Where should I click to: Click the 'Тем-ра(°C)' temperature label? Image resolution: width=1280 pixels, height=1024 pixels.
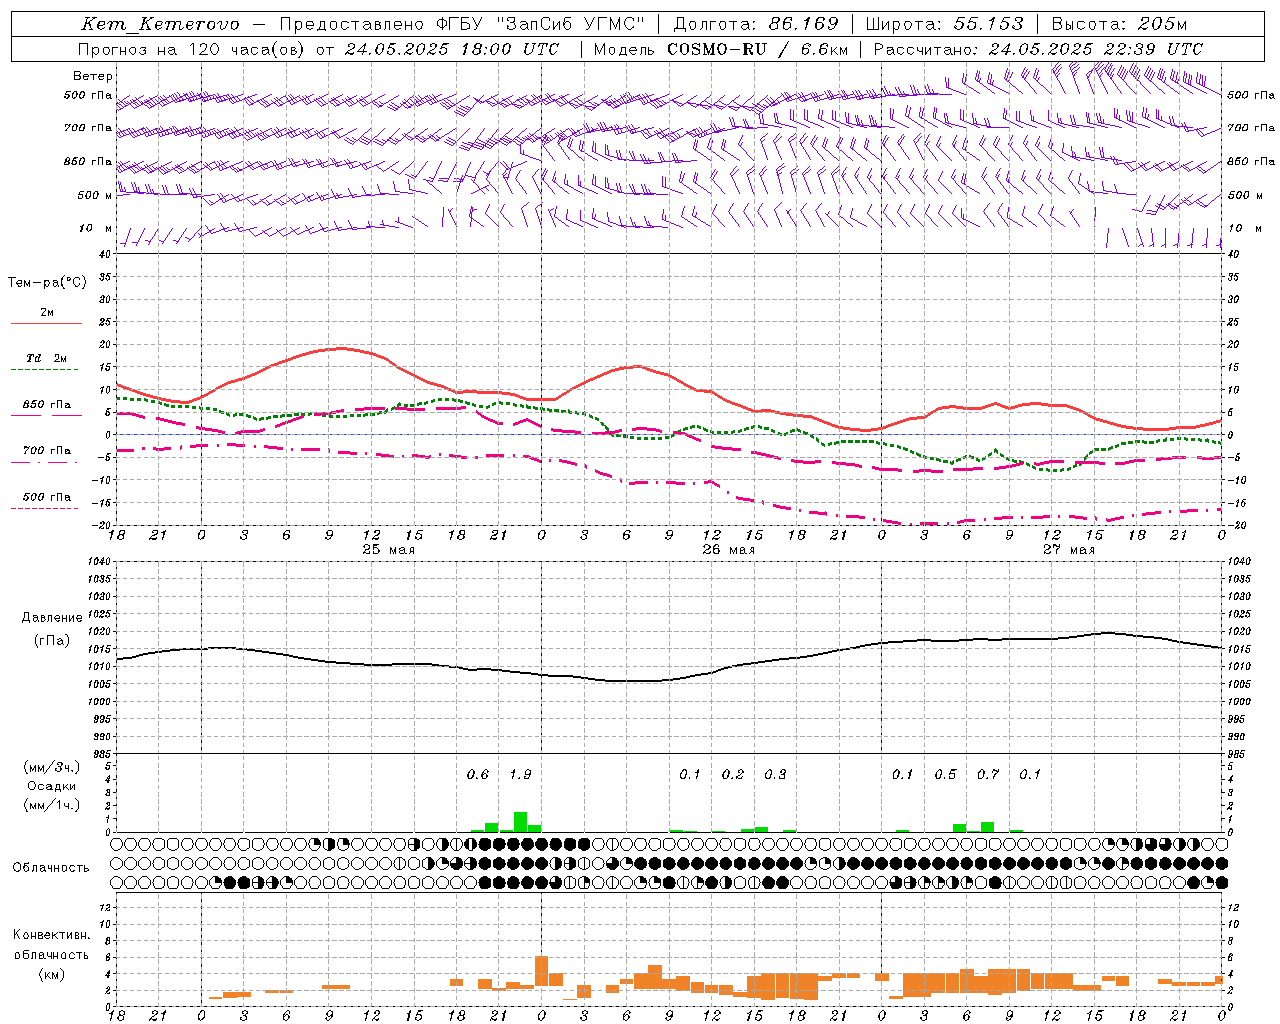(47, 283)
